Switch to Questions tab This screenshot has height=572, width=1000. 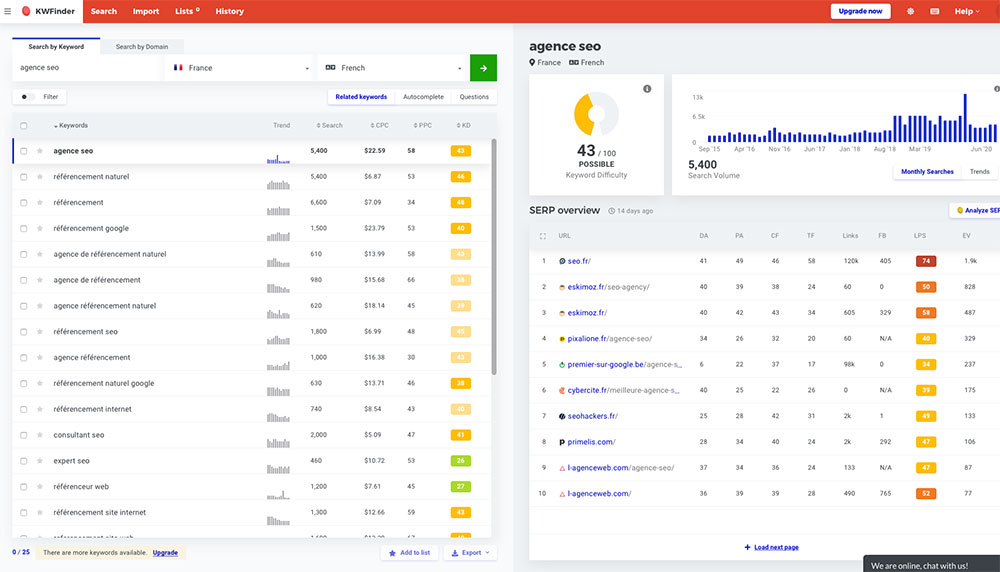coord(474,97)
